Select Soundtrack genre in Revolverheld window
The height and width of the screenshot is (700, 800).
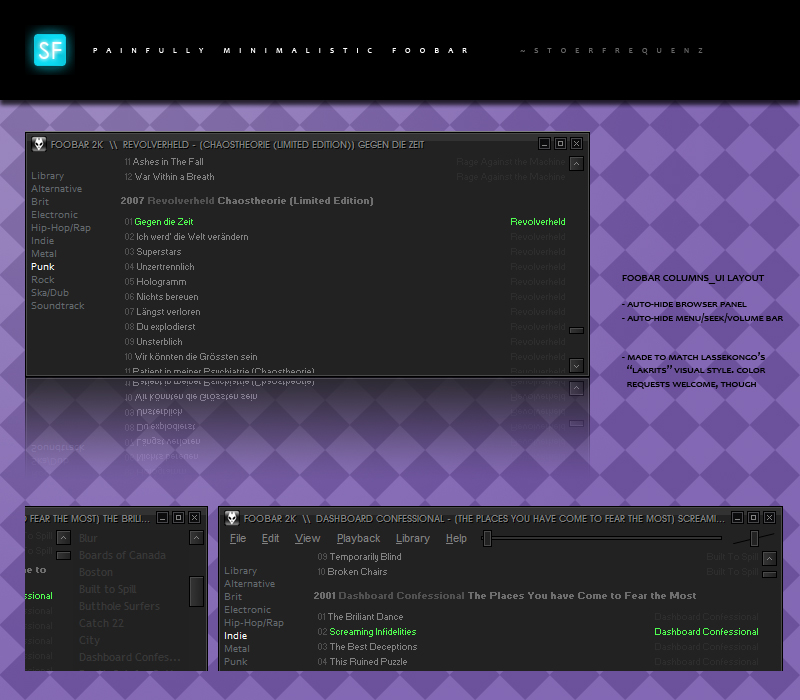coord(58,306)
